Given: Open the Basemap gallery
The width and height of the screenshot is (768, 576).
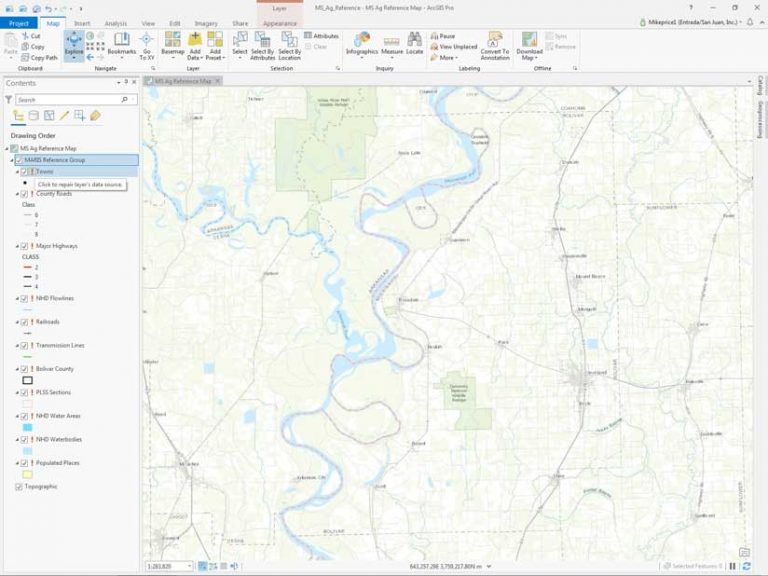Looking at the screenshot, I should (x=172, y=45).
